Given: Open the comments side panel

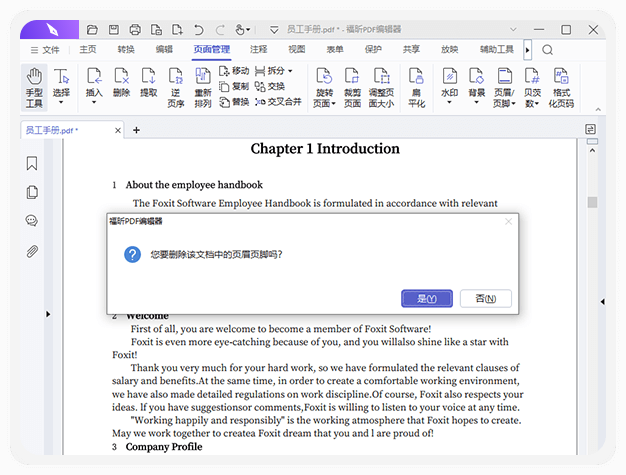Looking at the screenshot, I should tap(32, 221).
